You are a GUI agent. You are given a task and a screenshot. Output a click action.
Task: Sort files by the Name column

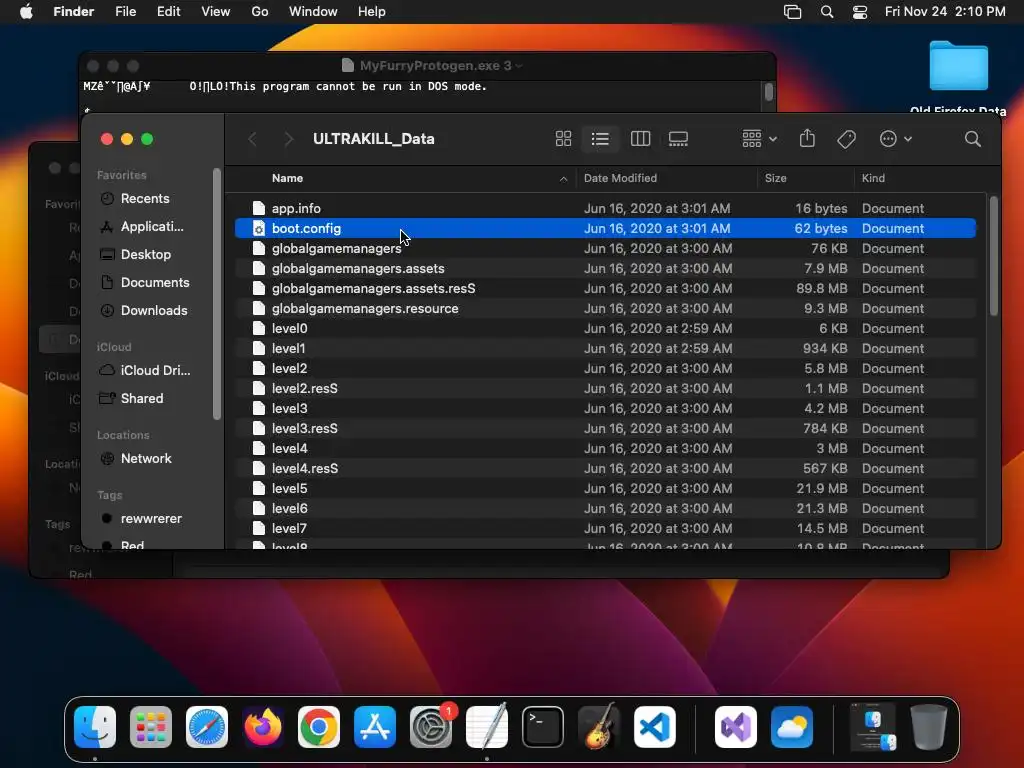[287, 178]
